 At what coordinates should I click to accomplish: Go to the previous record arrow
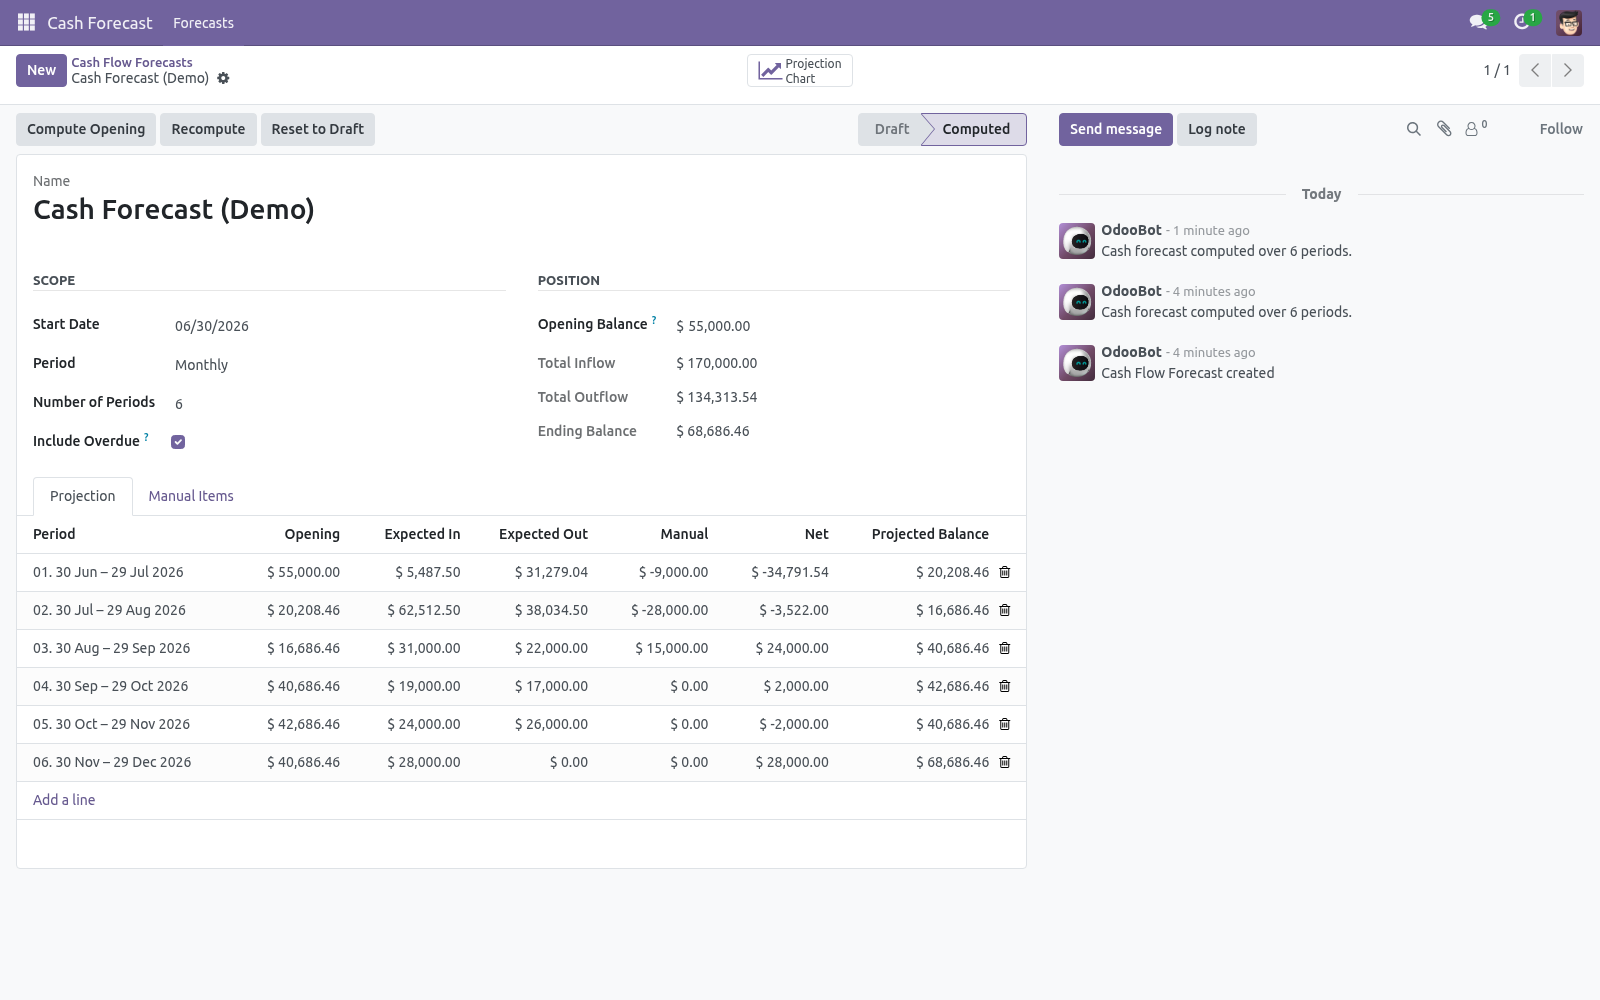tap(1535, 70)
